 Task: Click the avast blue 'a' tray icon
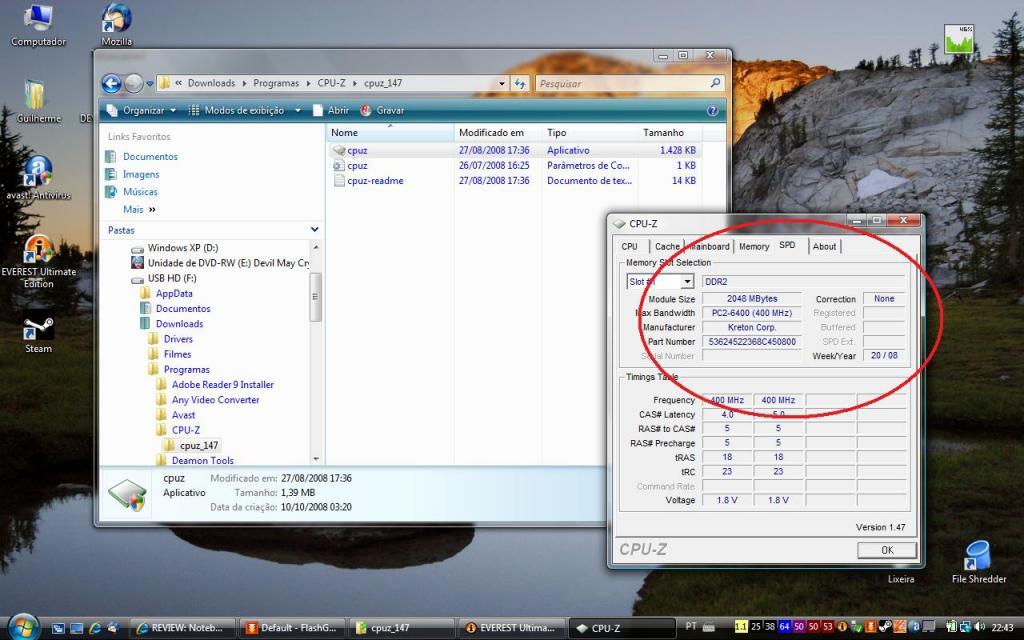(915, 627)
